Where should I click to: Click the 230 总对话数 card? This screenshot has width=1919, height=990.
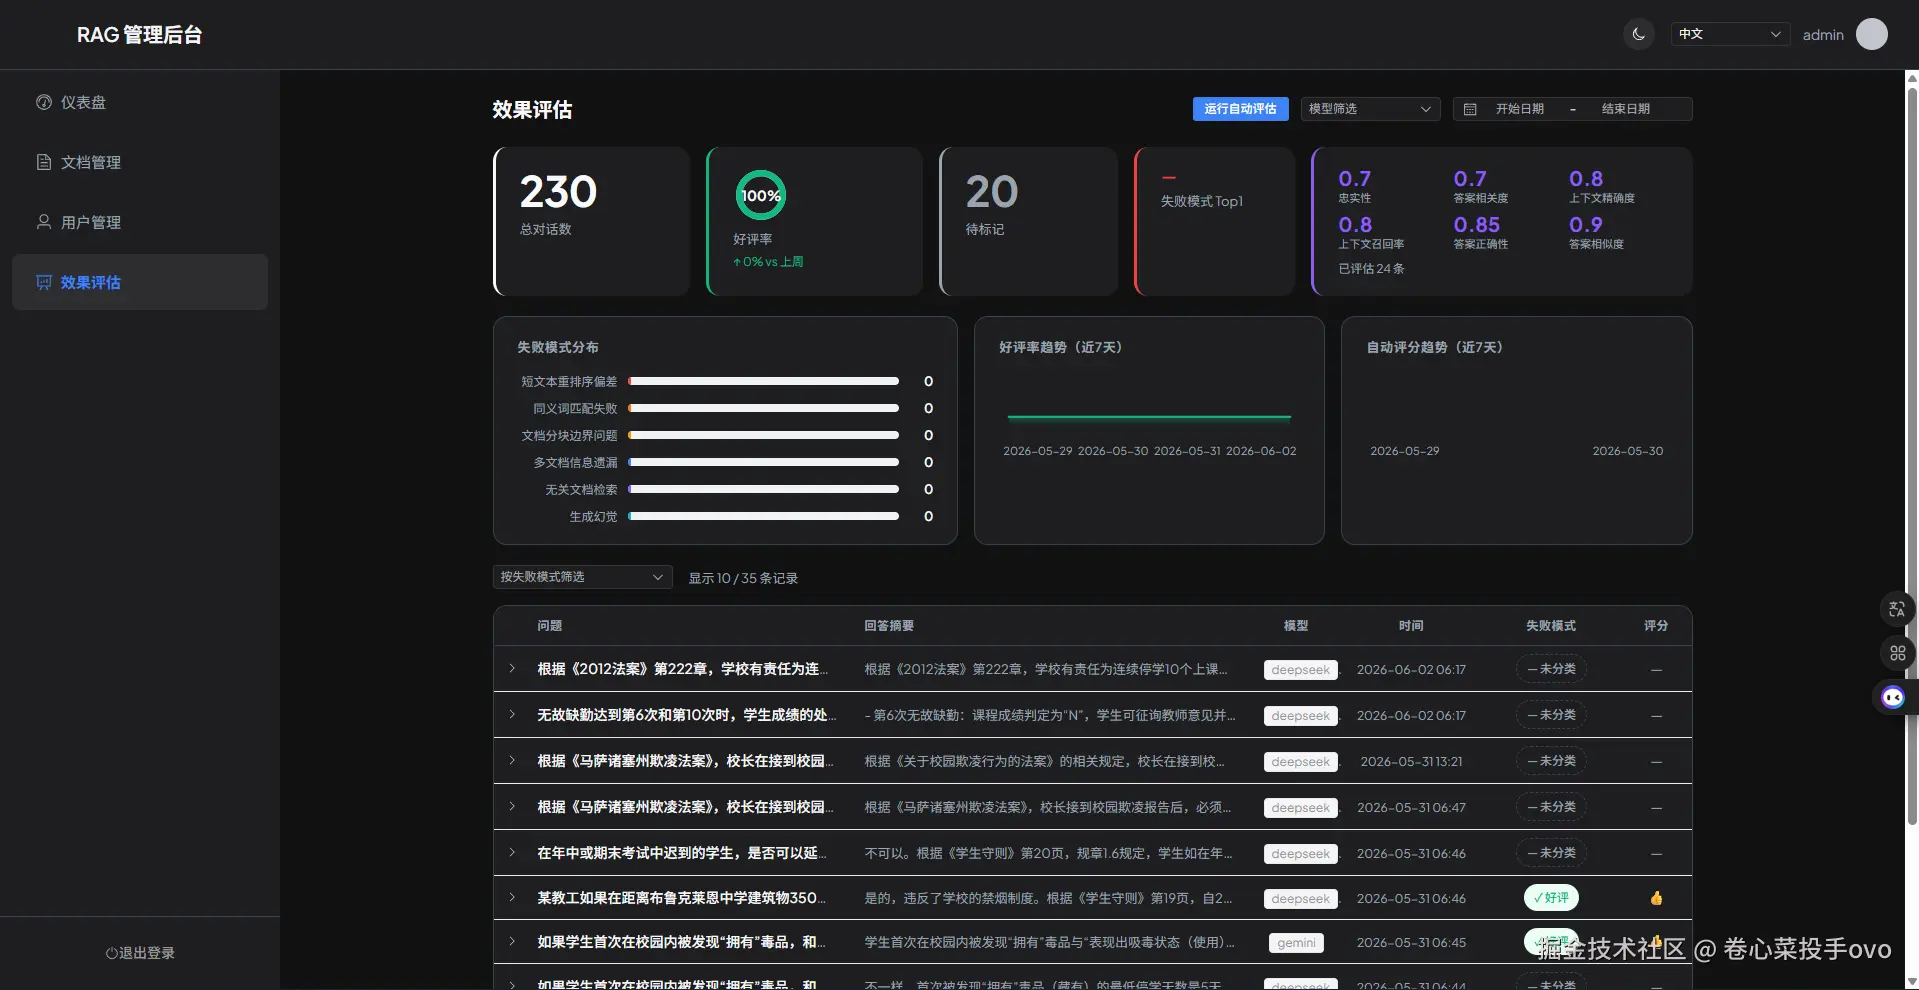pos(591,221)
